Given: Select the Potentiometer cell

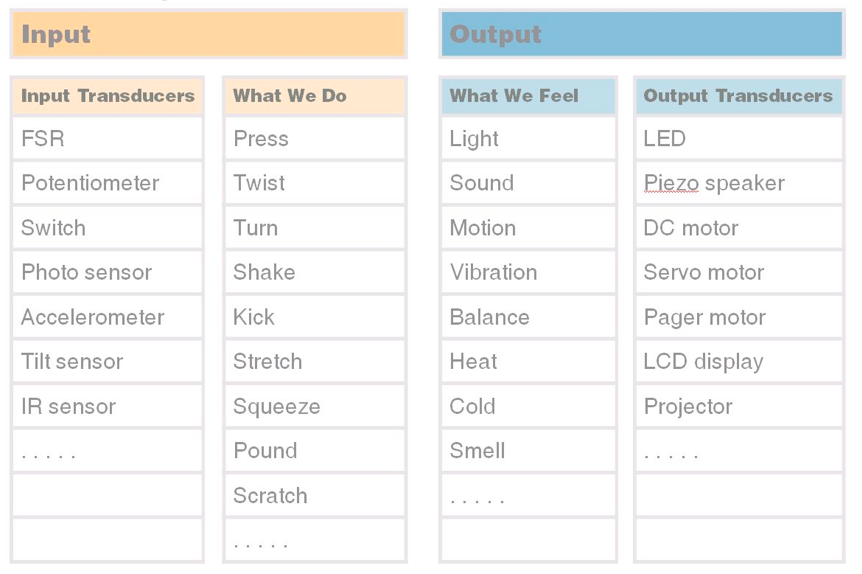Looking at the screenshot, I should [x=107, y=183].
